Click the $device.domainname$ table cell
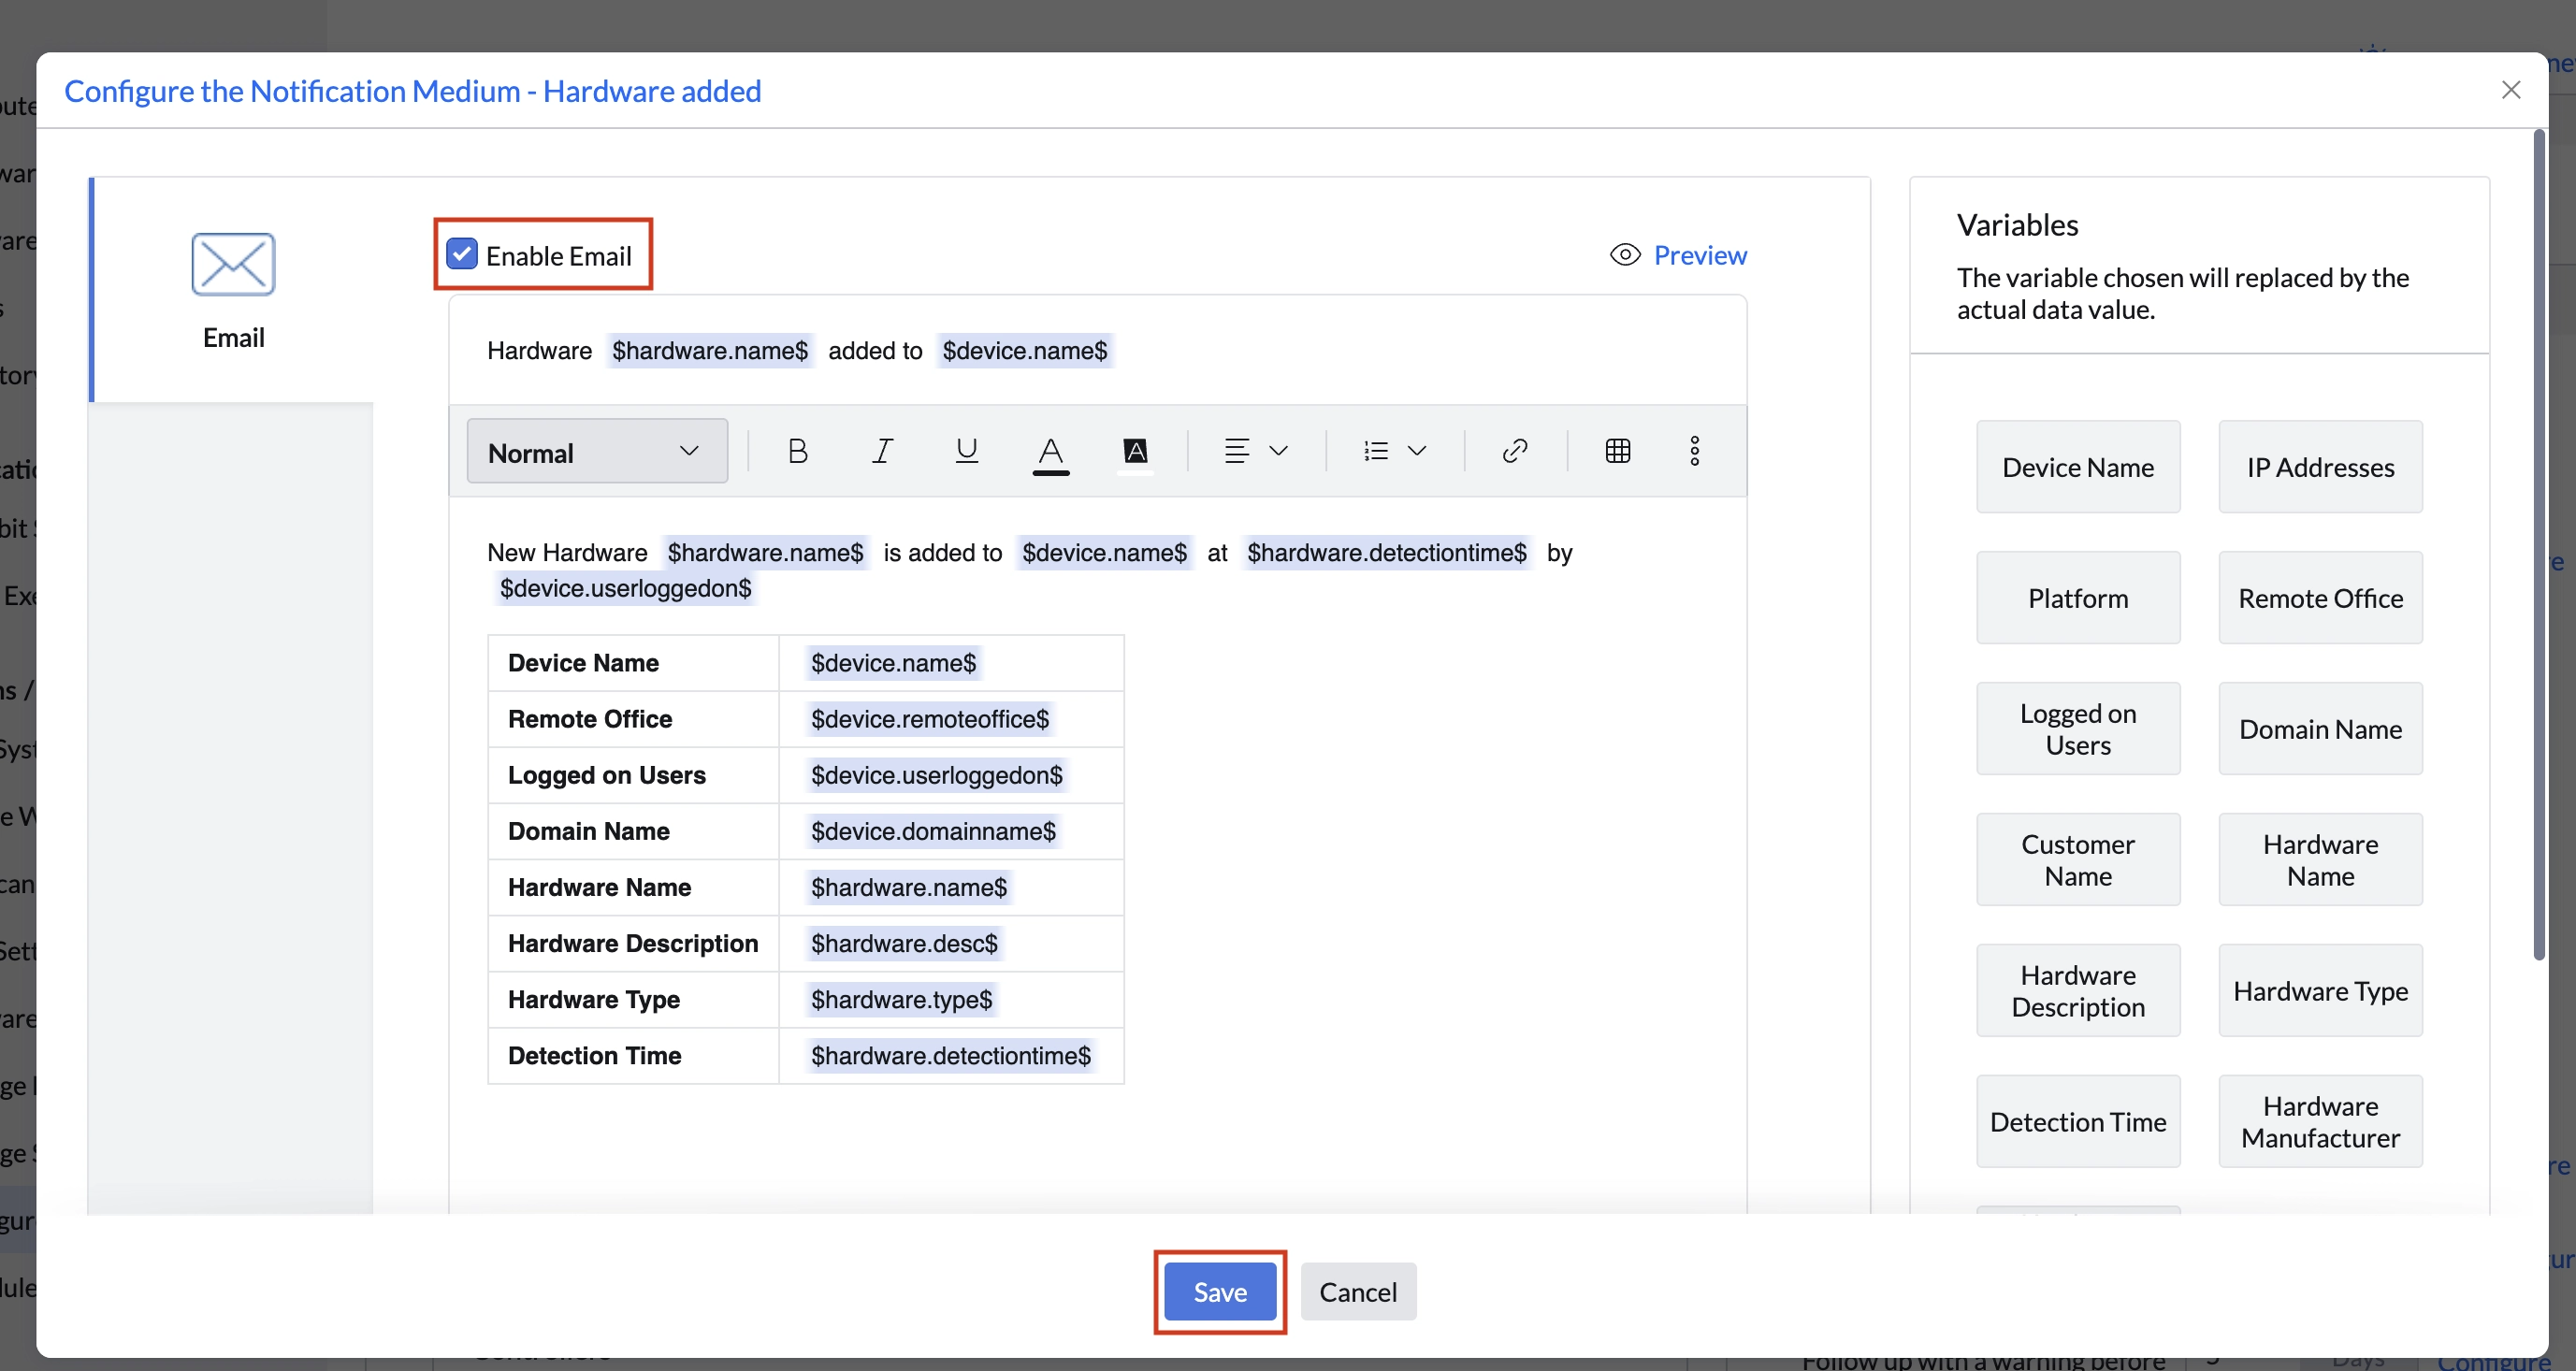The height and width of the screenshot is (1371, 2576). pos(951,831)
